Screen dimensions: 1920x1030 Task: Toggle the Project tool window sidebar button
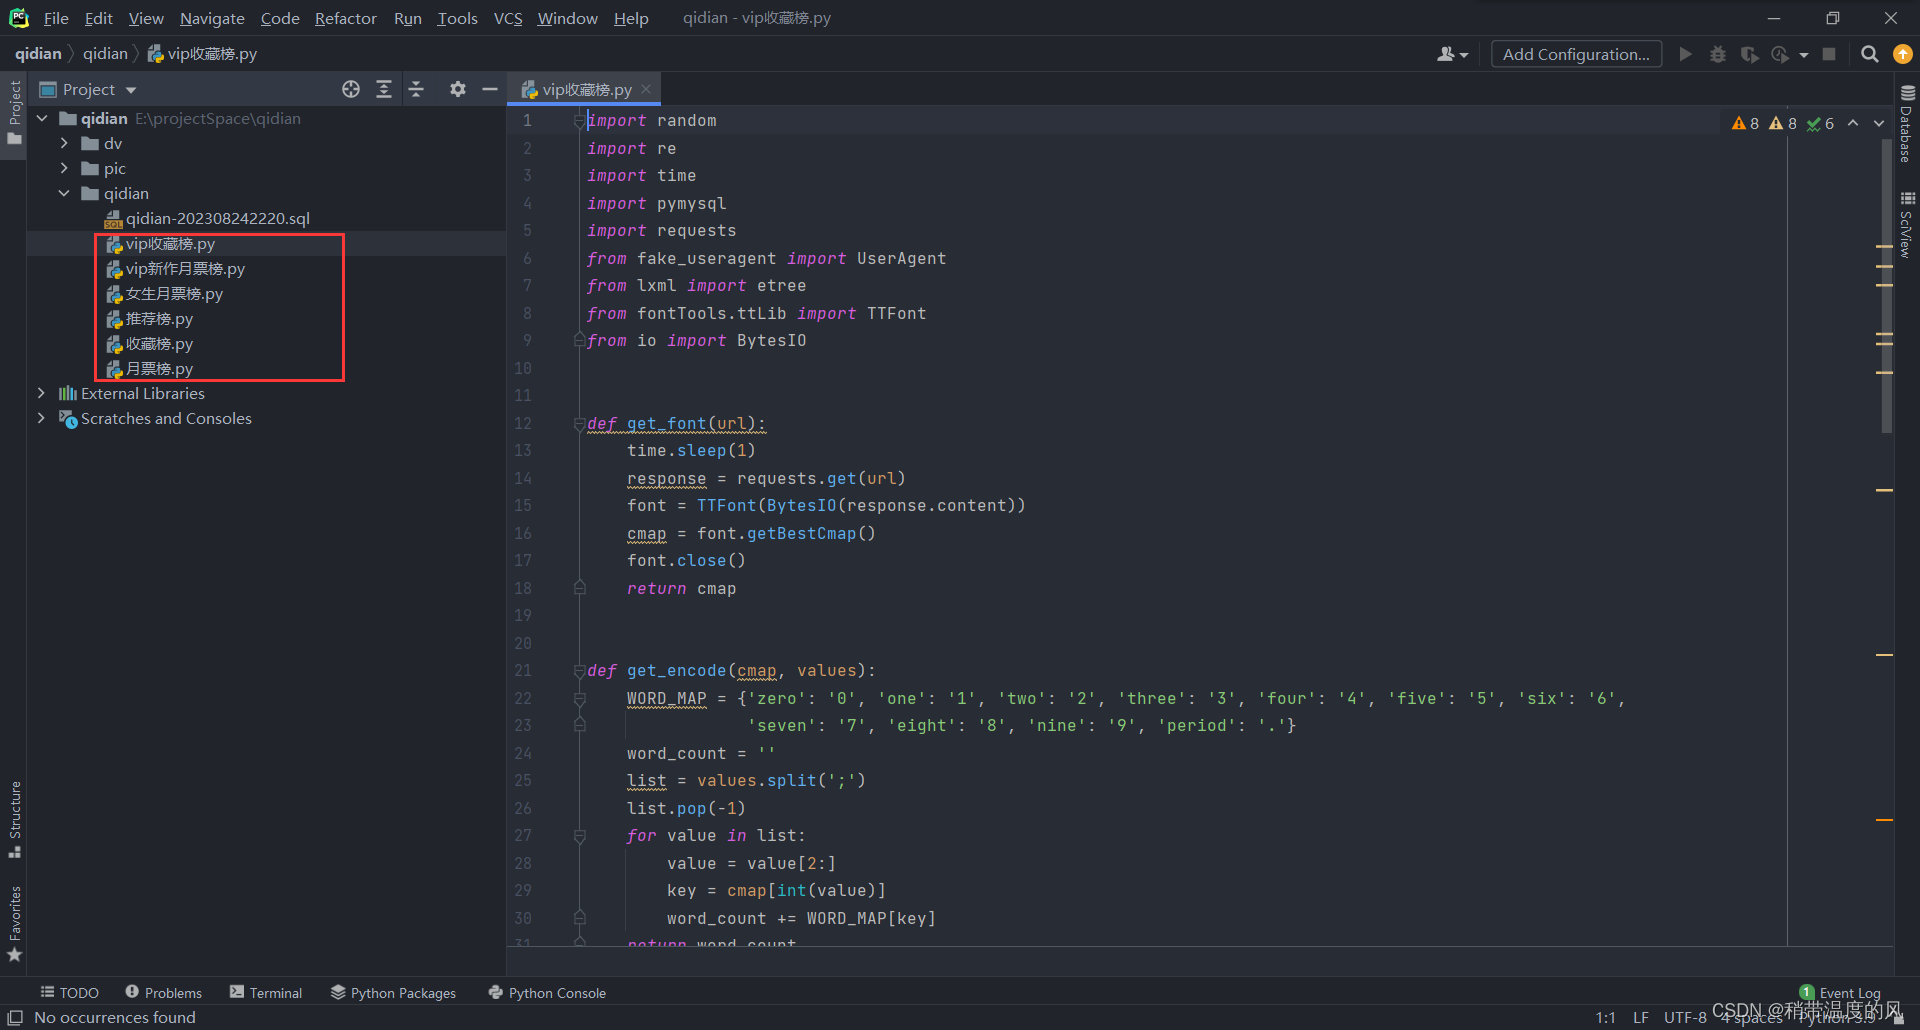tap(14, 112)
